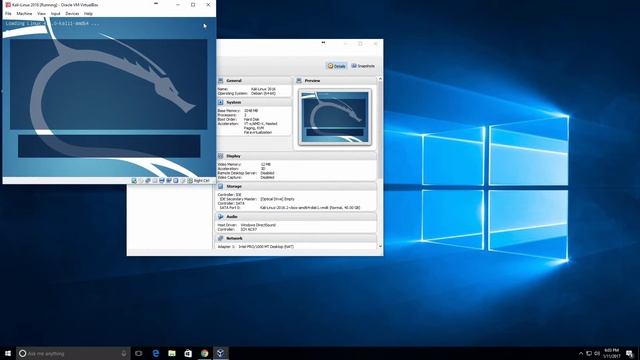
Task: Click the 'Debian (64-bit)' operating system value
Action: (263, 93)
